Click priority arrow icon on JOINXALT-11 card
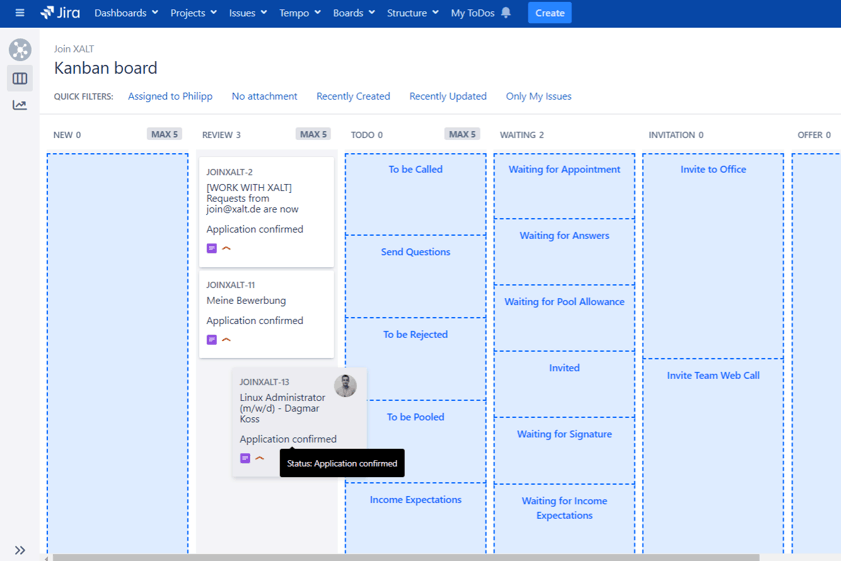The height and width of the screenshot is (561, 841). [226, 339]
